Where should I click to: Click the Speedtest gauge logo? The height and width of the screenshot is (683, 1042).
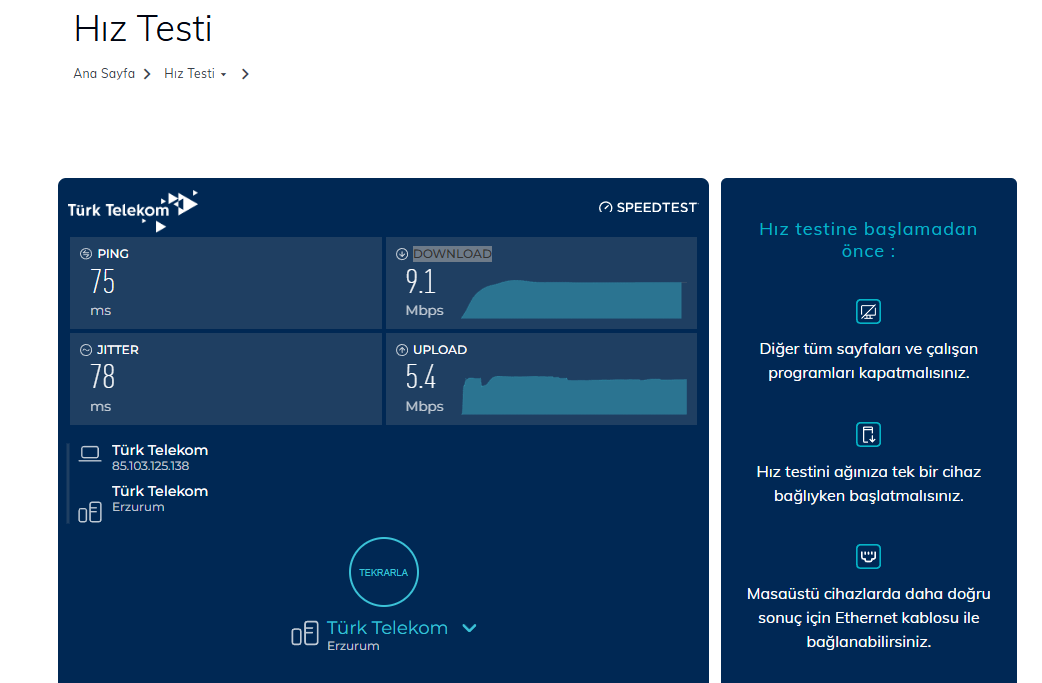(x=605, y=207)
